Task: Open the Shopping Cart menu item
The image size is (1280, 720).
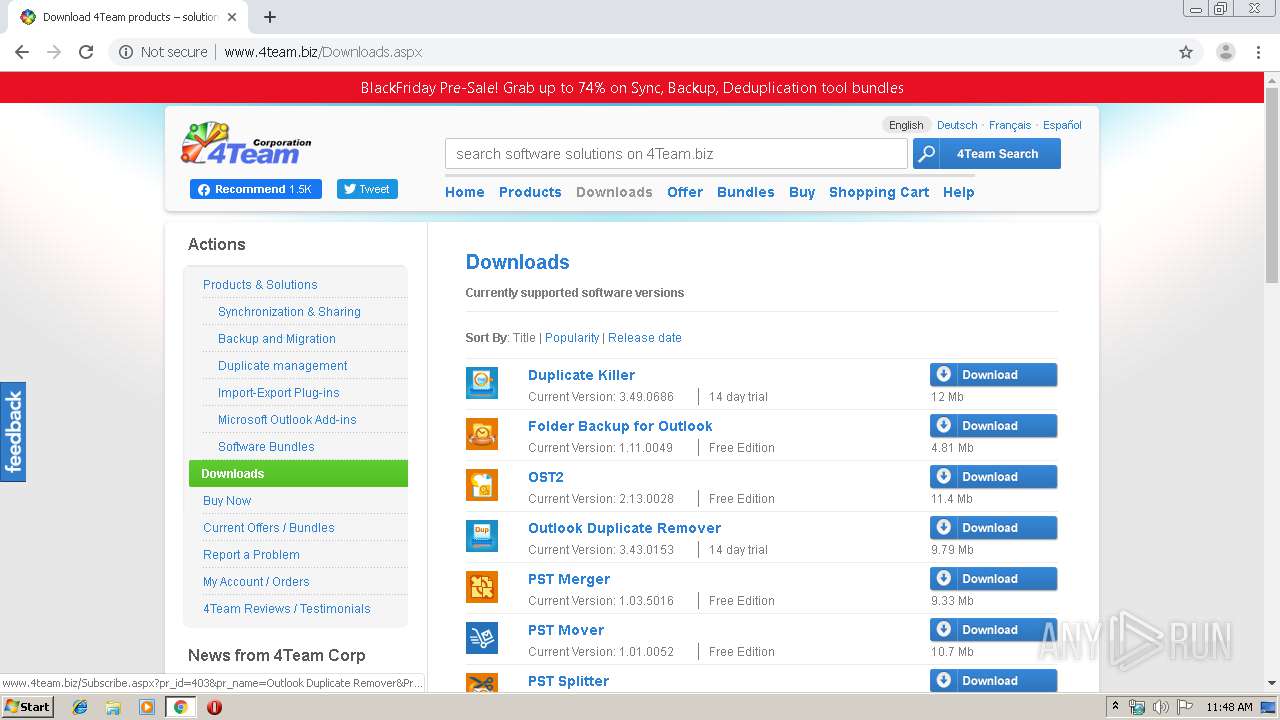Action: pyautogui.click(x=879, y=192)
